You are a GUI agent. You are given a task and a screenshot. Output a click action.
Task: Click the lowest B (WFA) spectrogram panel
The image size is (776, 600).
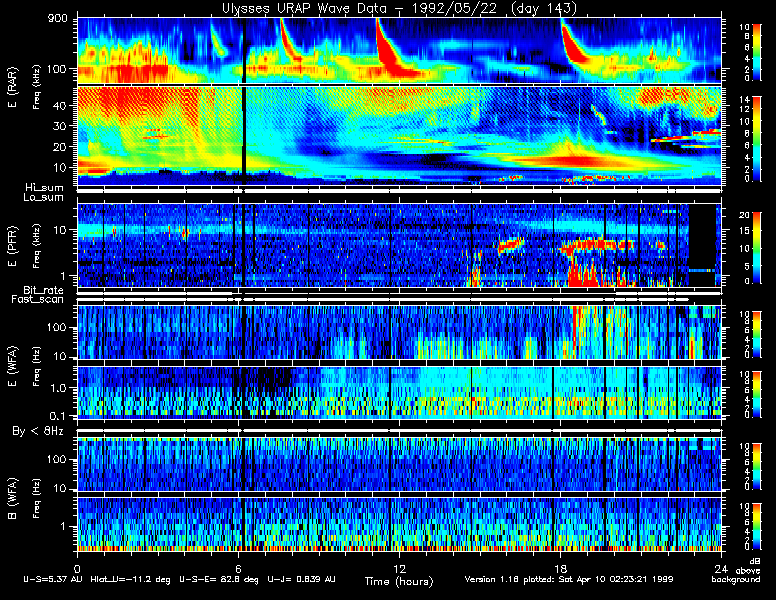(399, 524)
